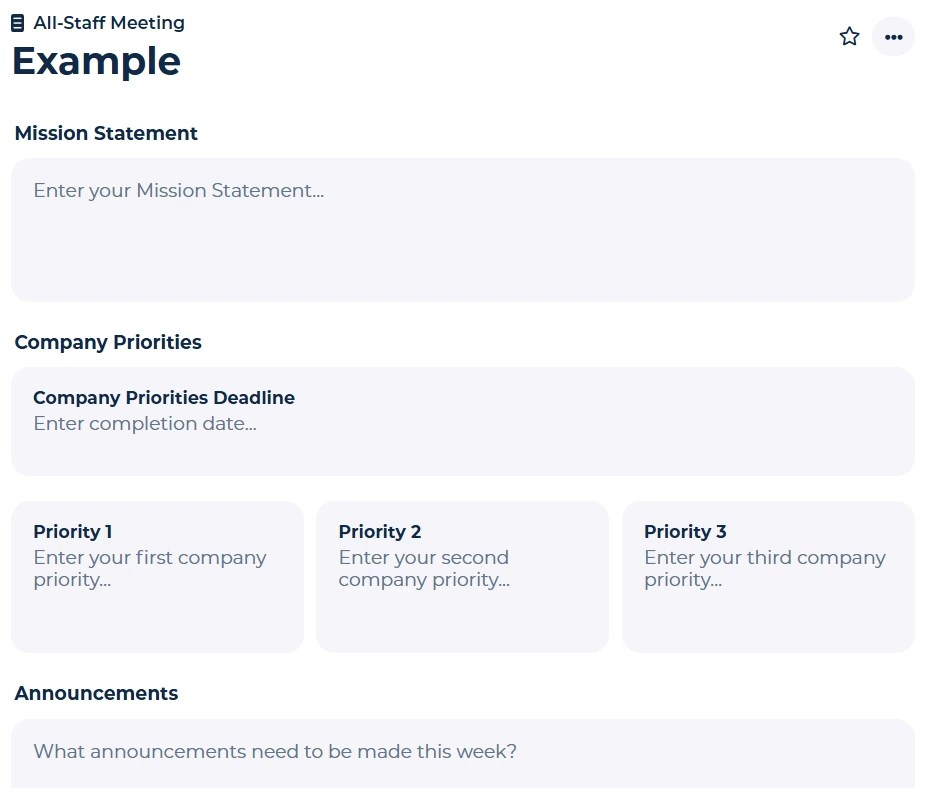Click the 'Enter your Mission Statement...' placeholder

[x=178, y=190]
